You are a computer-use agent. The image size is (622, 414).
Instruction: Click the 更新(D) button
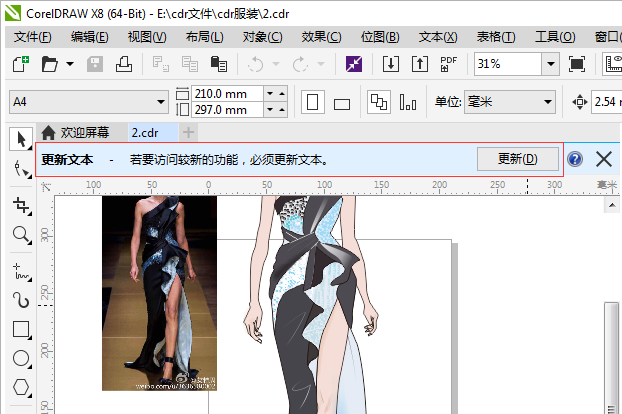[518, 159]
